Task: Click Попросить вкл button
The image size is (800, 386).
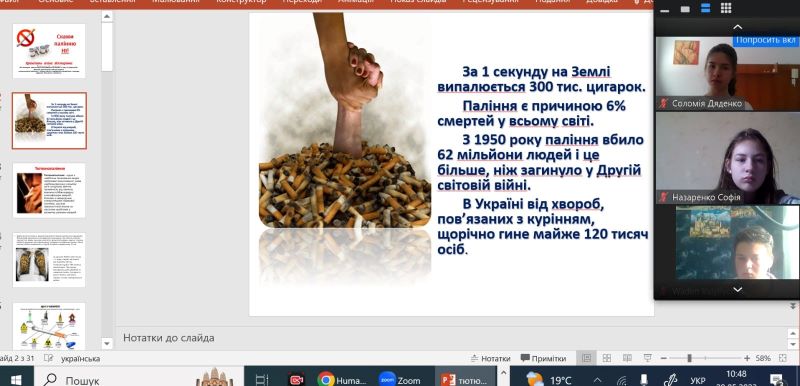Action: (x=766, y=40)
